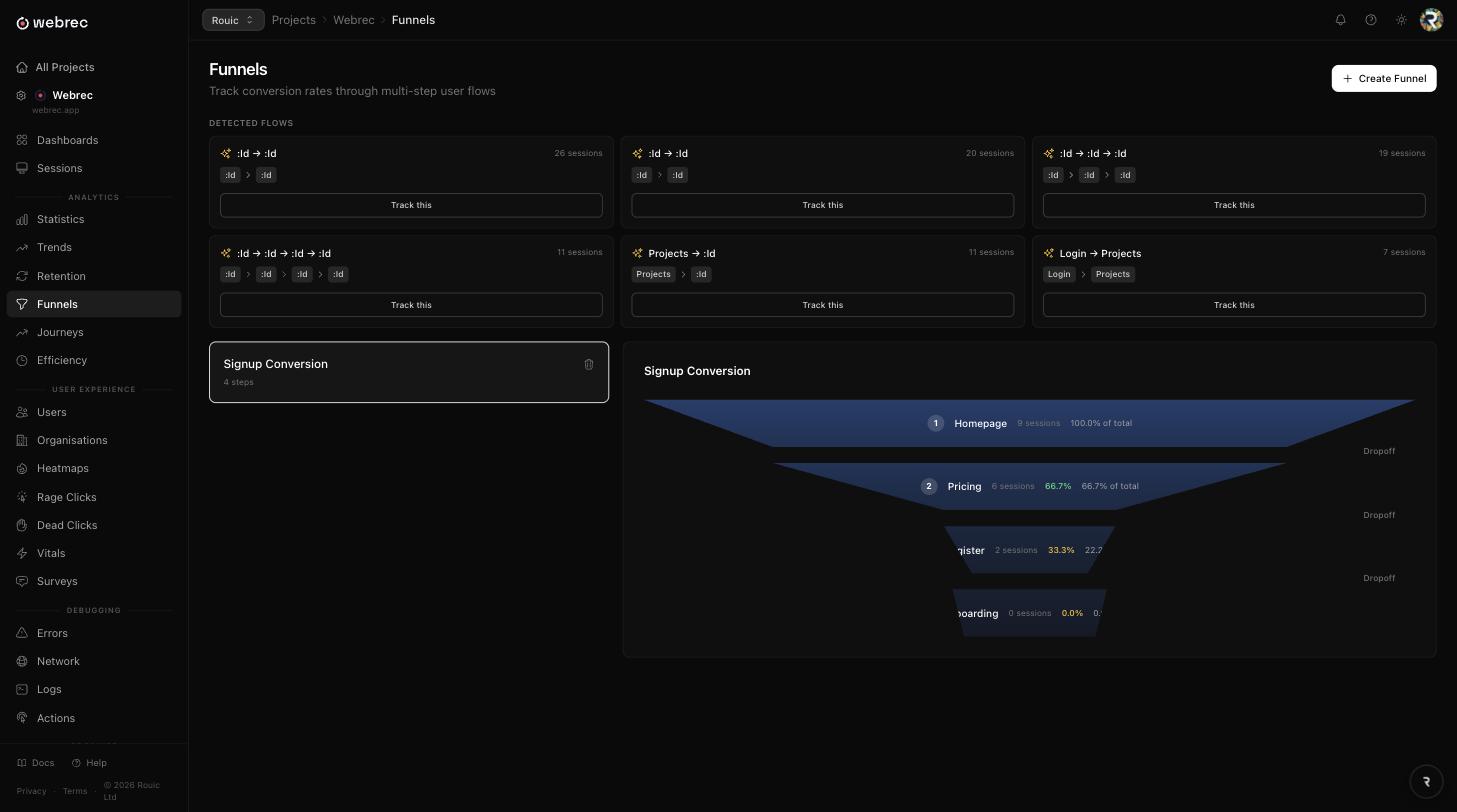The width and height of the screenshot is (1457, 812).
Task: Open the help question-mark icon in top bar
Action: pyautogui.click(x=1371, y=20)
